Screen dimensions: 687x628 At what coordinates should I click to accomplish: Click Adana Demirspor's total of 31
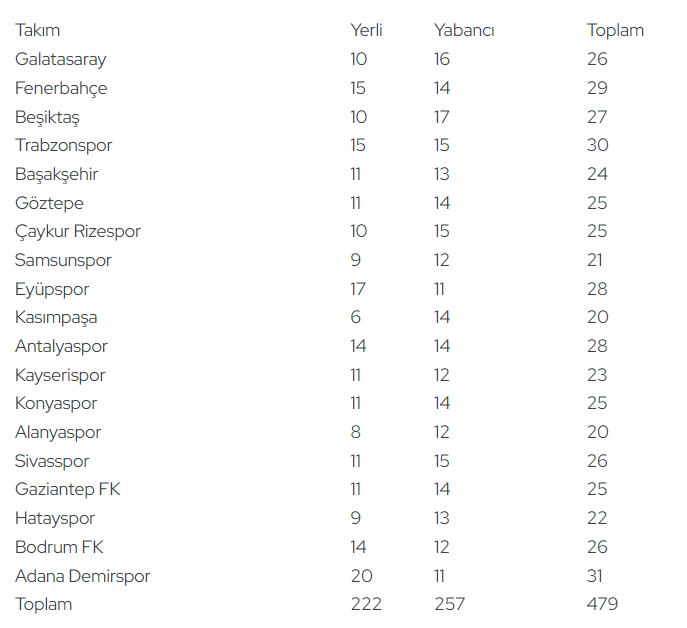coord(595,575)
